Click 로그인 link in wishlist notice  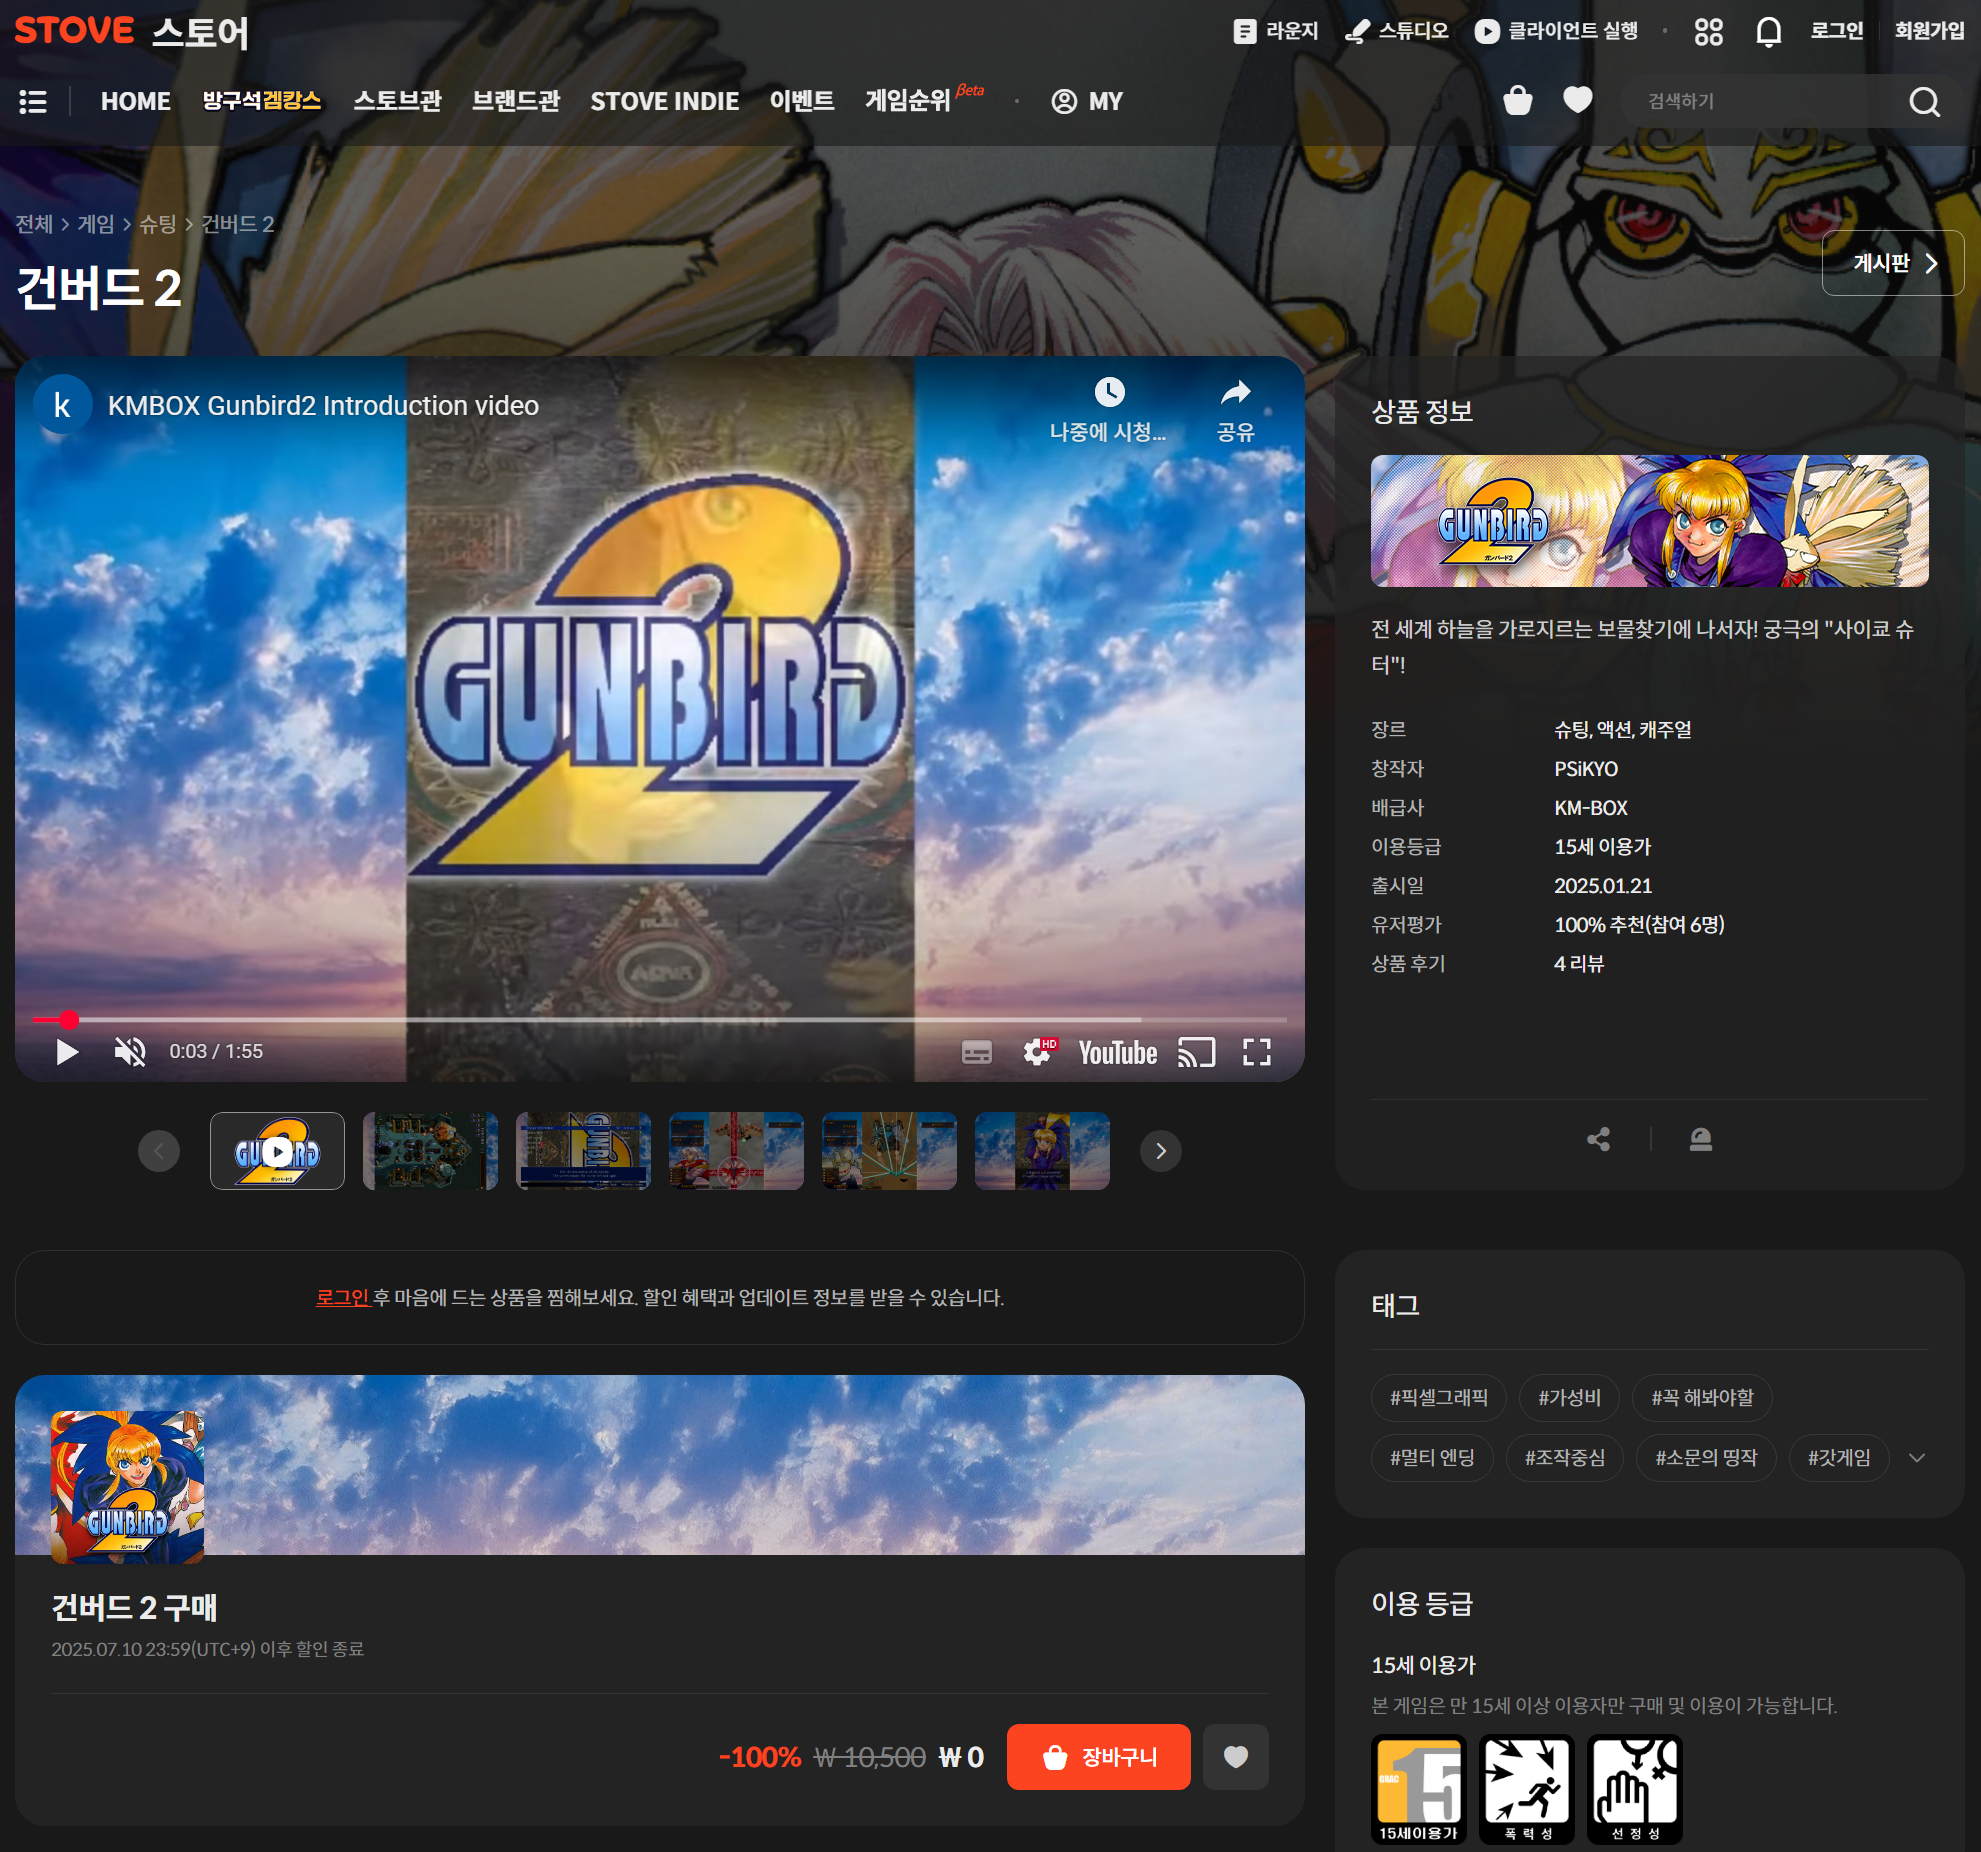[x=342, y=1297]
